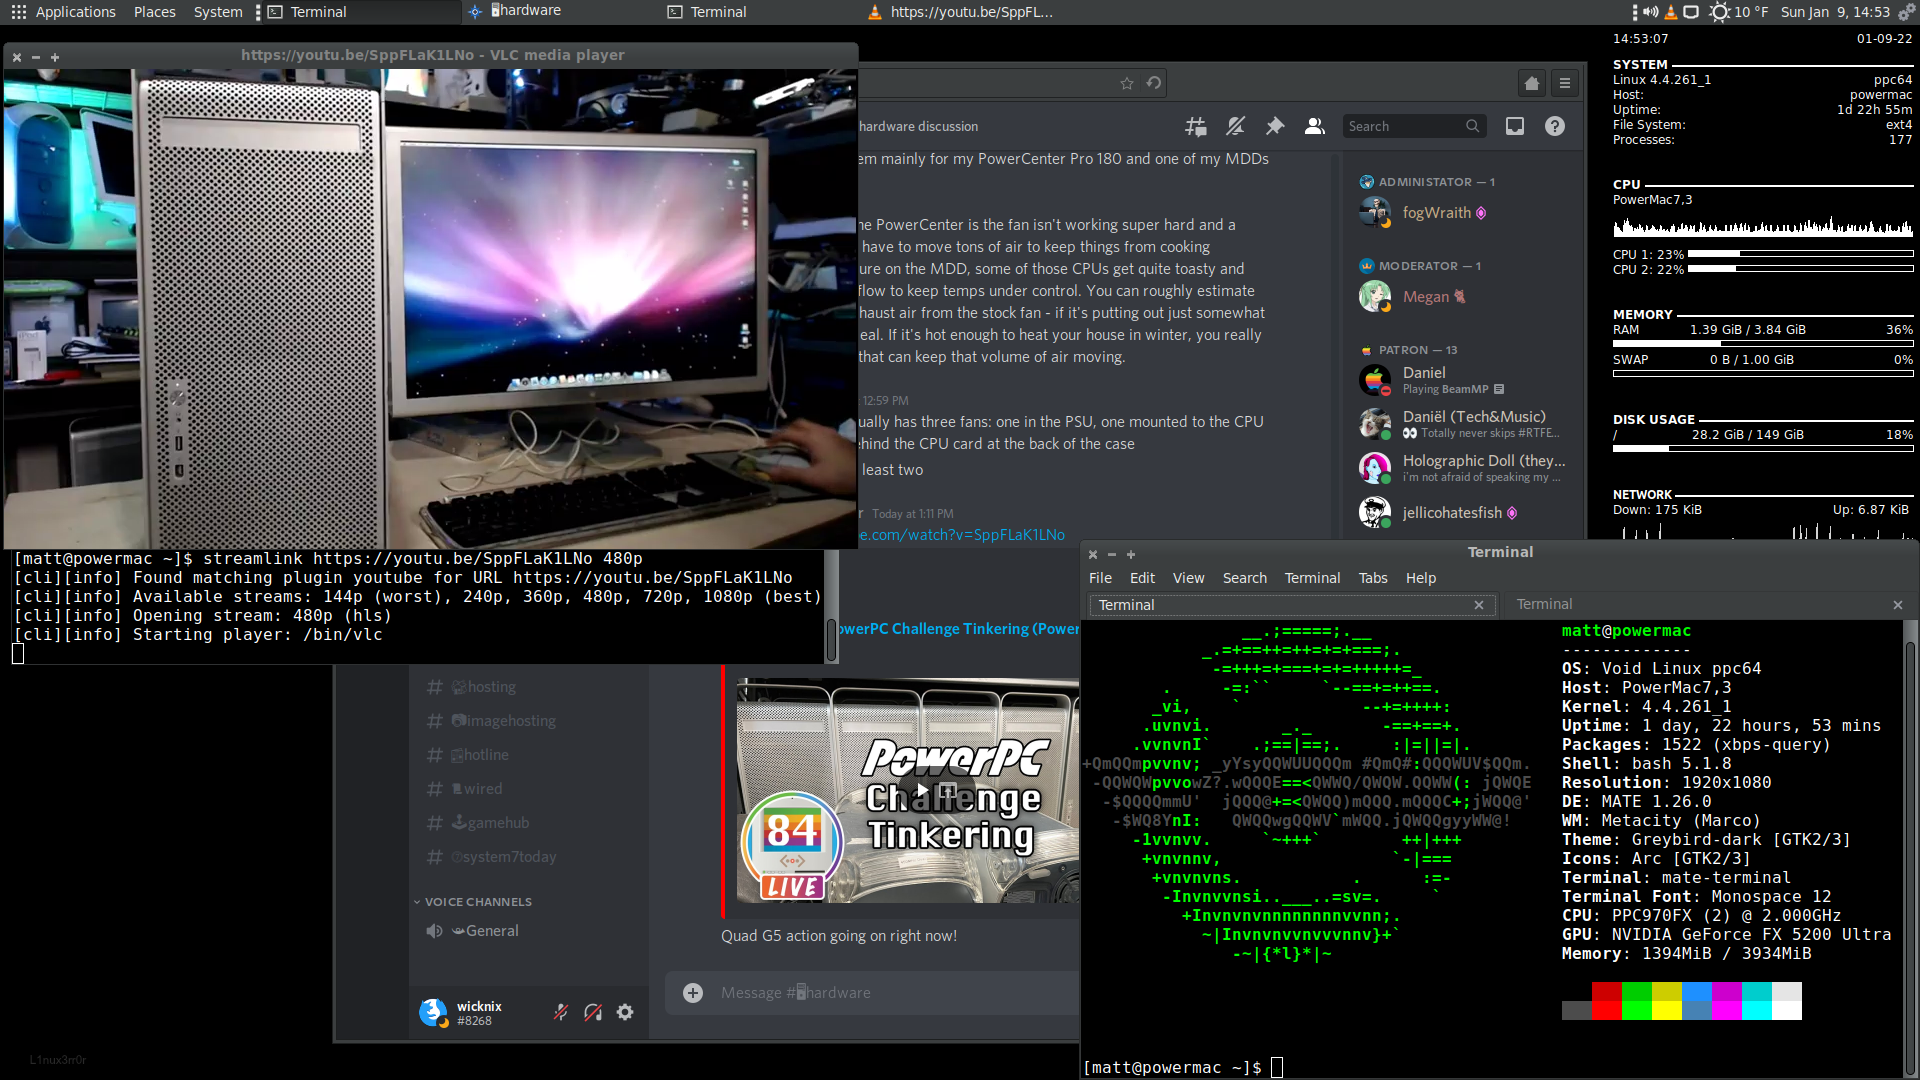The image size is (1920, 1080).
Task: Open volume control speaker icon in tray
Action: click(1651, 12)
